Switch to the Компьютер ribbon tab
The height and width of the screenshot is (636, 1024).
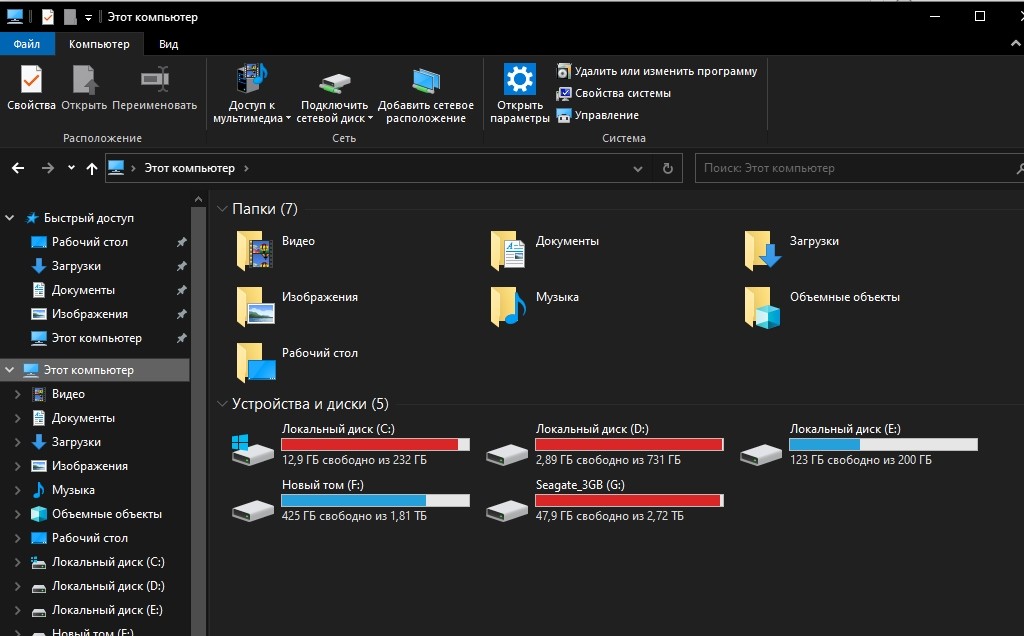point(99,44)
